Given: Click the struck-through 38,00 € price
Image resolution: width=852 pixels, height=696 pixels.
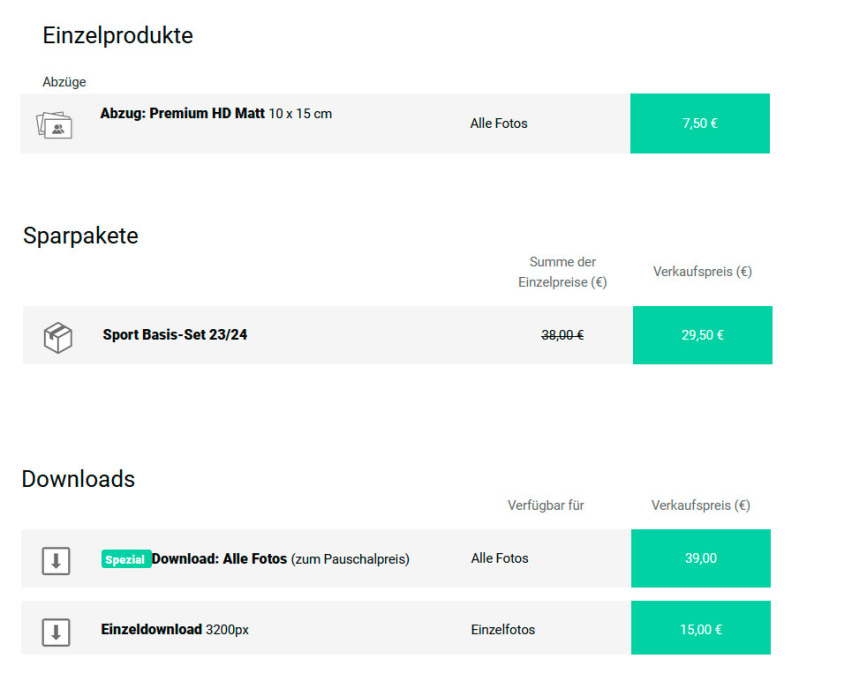Looking at the screenshot, I should click(x=562, y=336).
